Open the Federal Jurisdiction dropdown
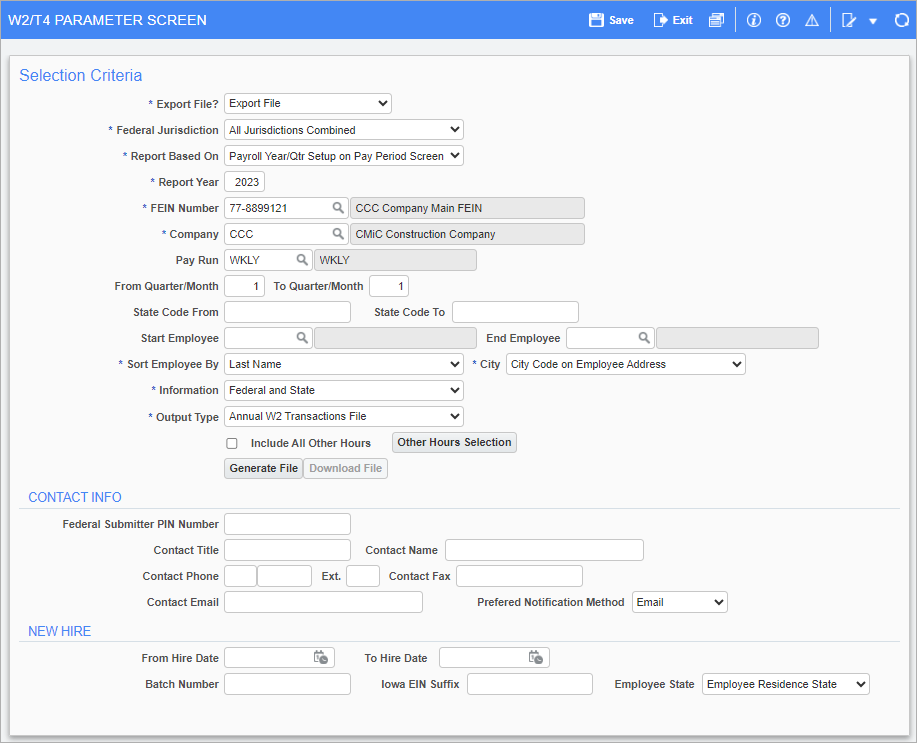Viewport: 917px width, 743px height. coord(344,130)
